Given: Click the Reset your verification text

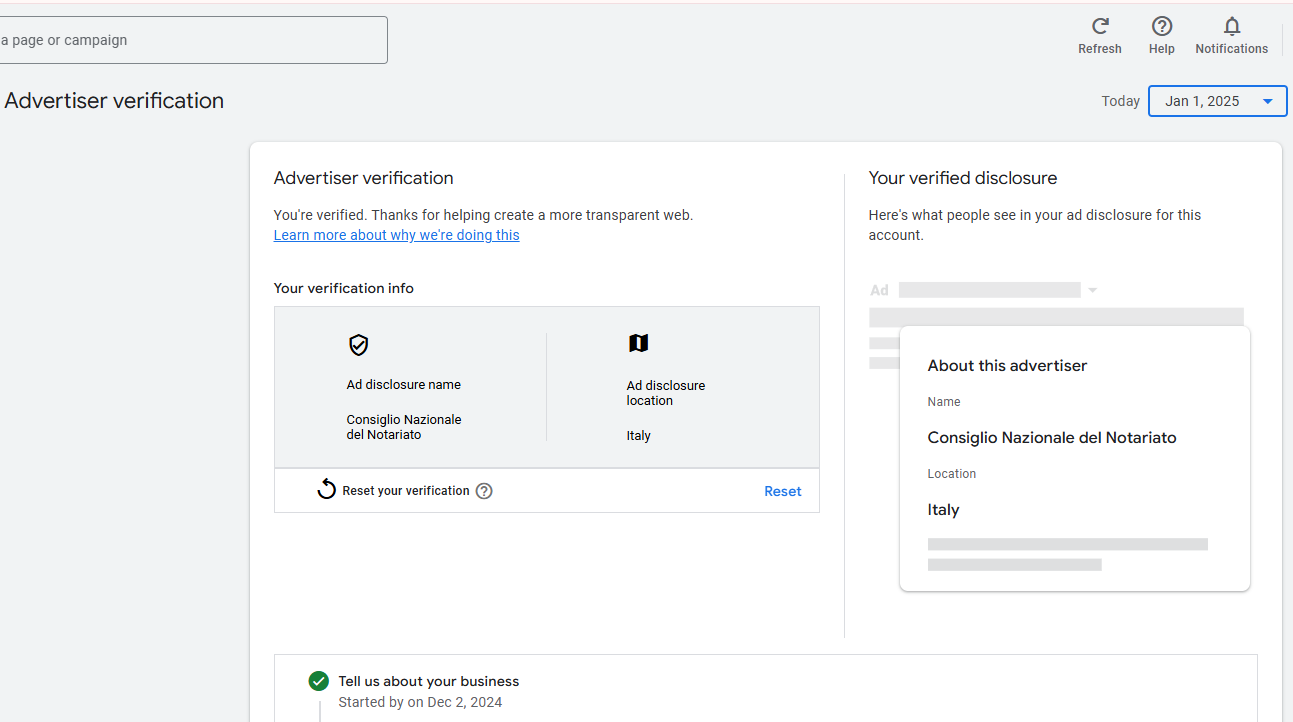Looking at the screenshot, I should tap(406, 491).
